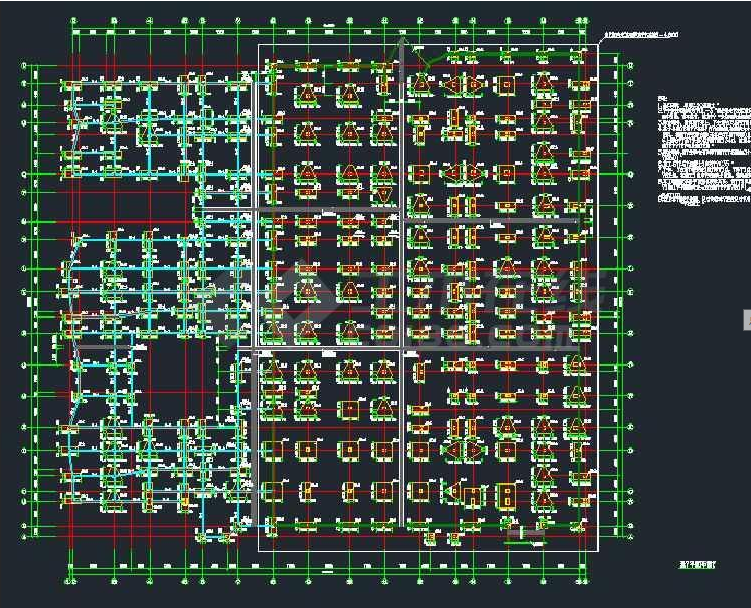
Task: Select the top-left grid axis bubble in top row
Action: tap(75, 21)
